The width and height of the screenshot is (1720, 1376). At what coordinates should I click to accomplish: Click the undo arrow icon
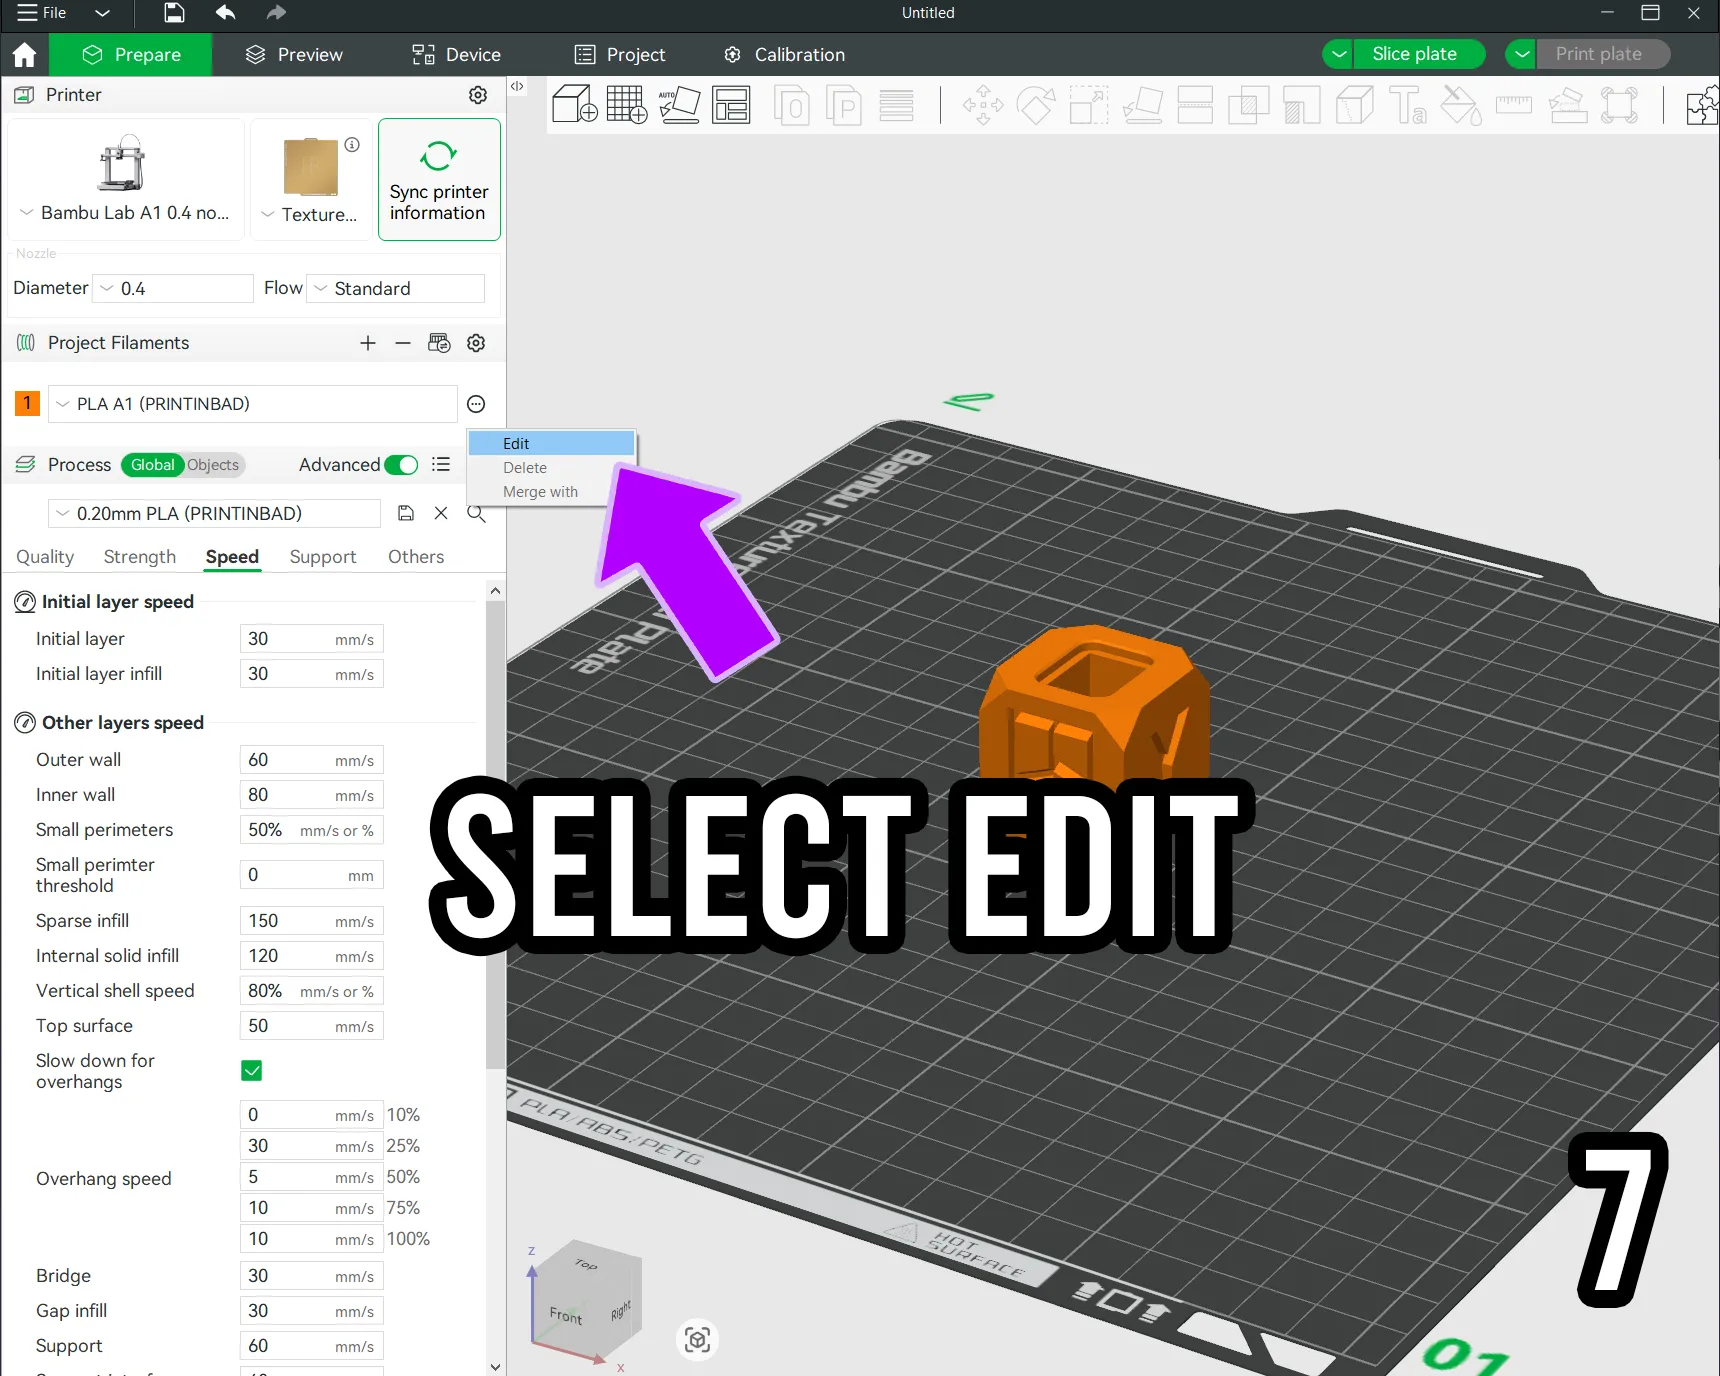coord(226,12)
